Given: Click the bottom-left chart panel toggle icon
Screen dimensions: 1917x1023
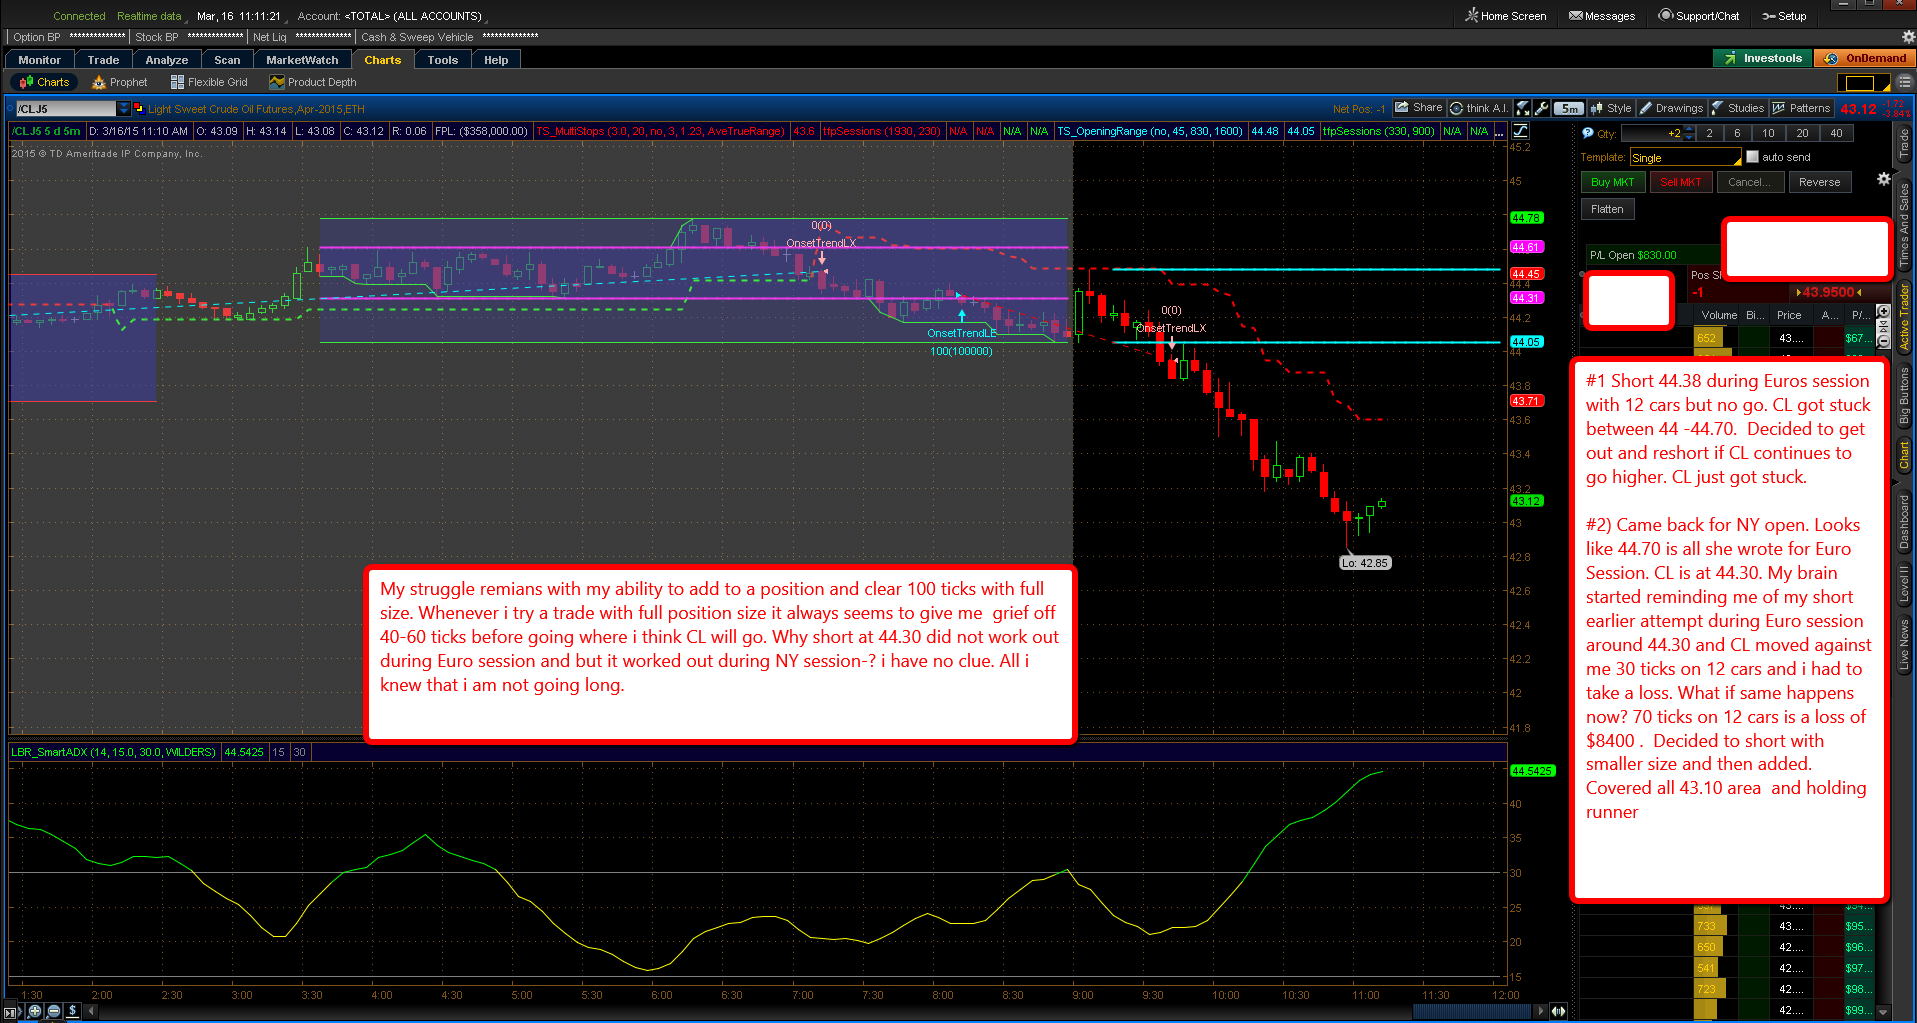Looking at the screenshot, I should (x=11, y=1011).
